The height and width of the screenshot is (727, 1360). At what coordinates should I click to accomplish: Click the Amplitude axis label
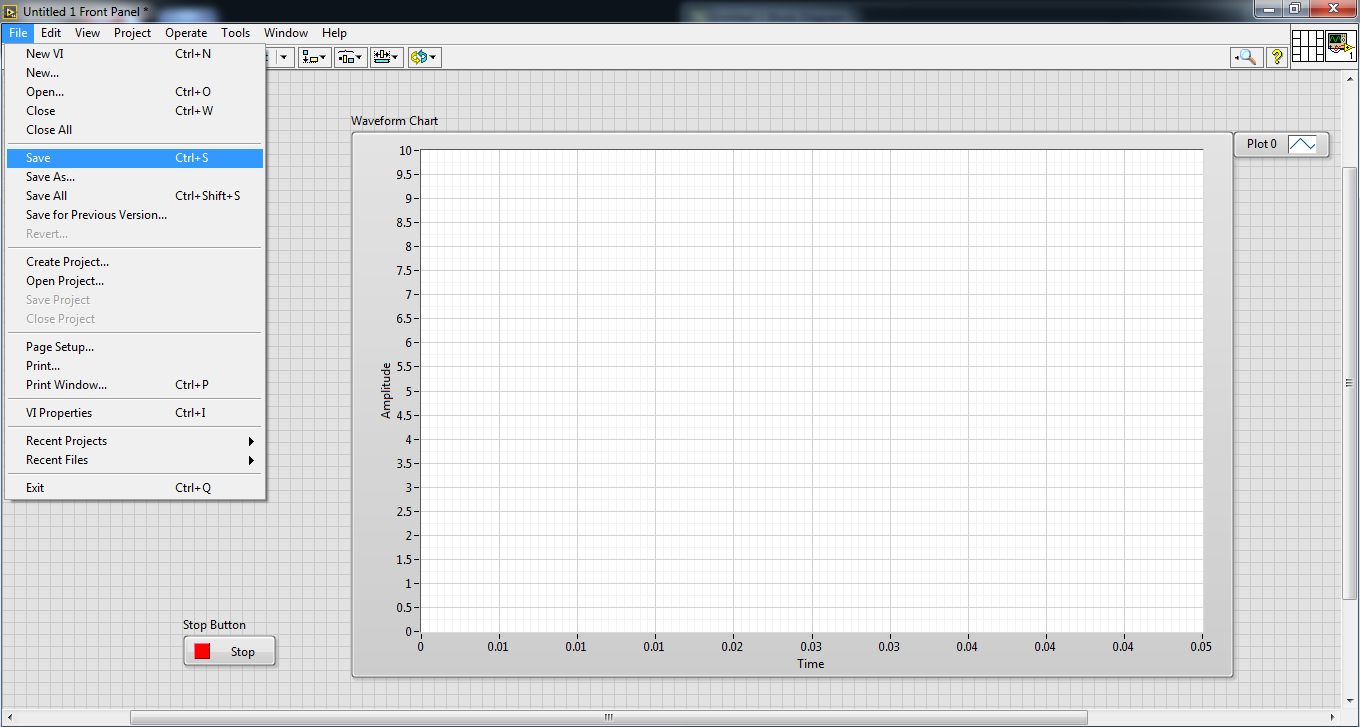point(386,390)
